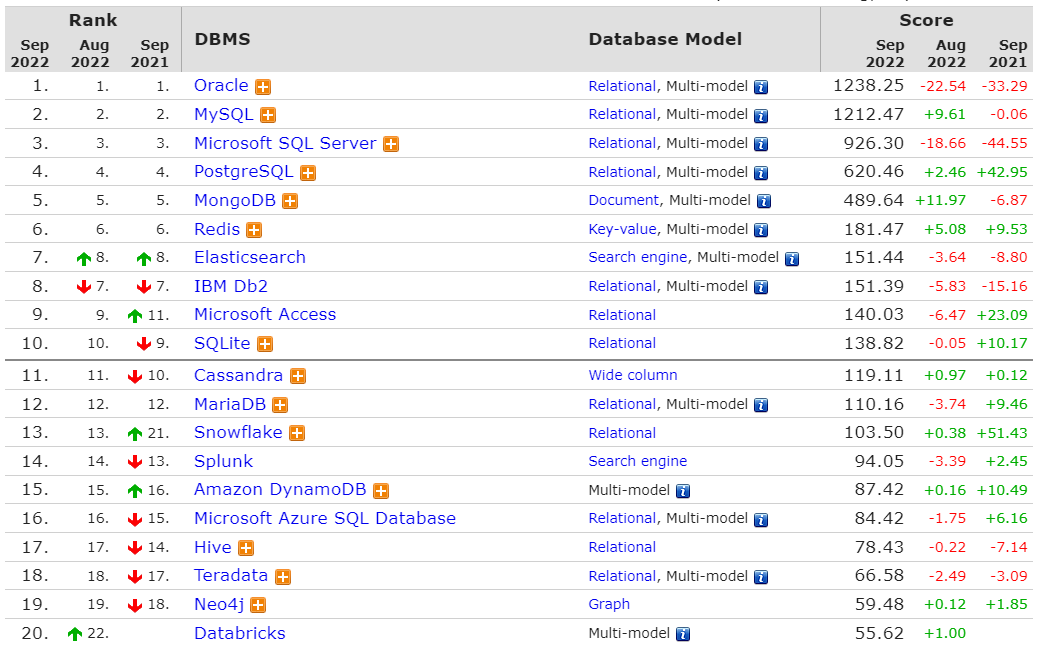Click the orange plus icon beside Neo4j
1045x646 pixels.
pos(258,606)
